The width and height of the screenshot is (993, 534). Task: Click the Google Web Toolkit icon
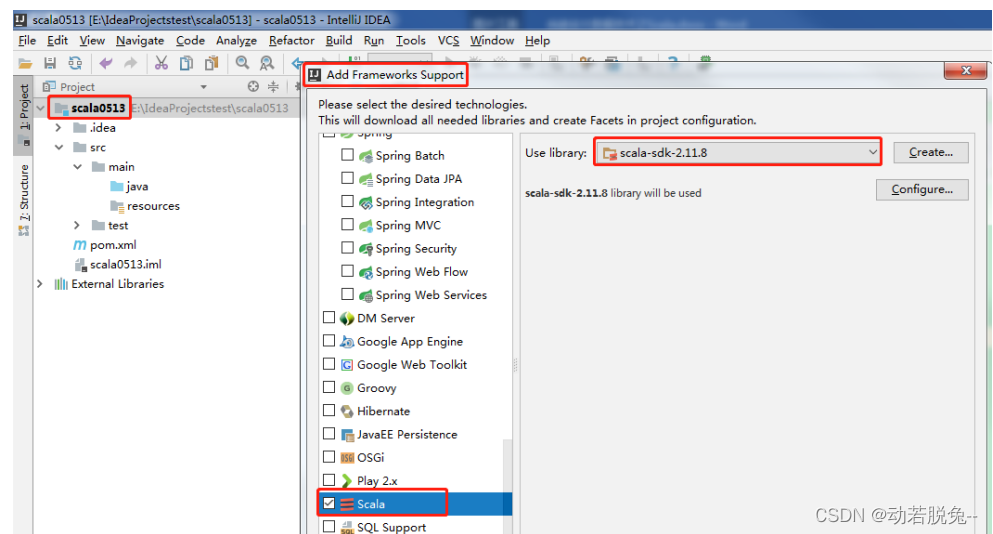346,365
